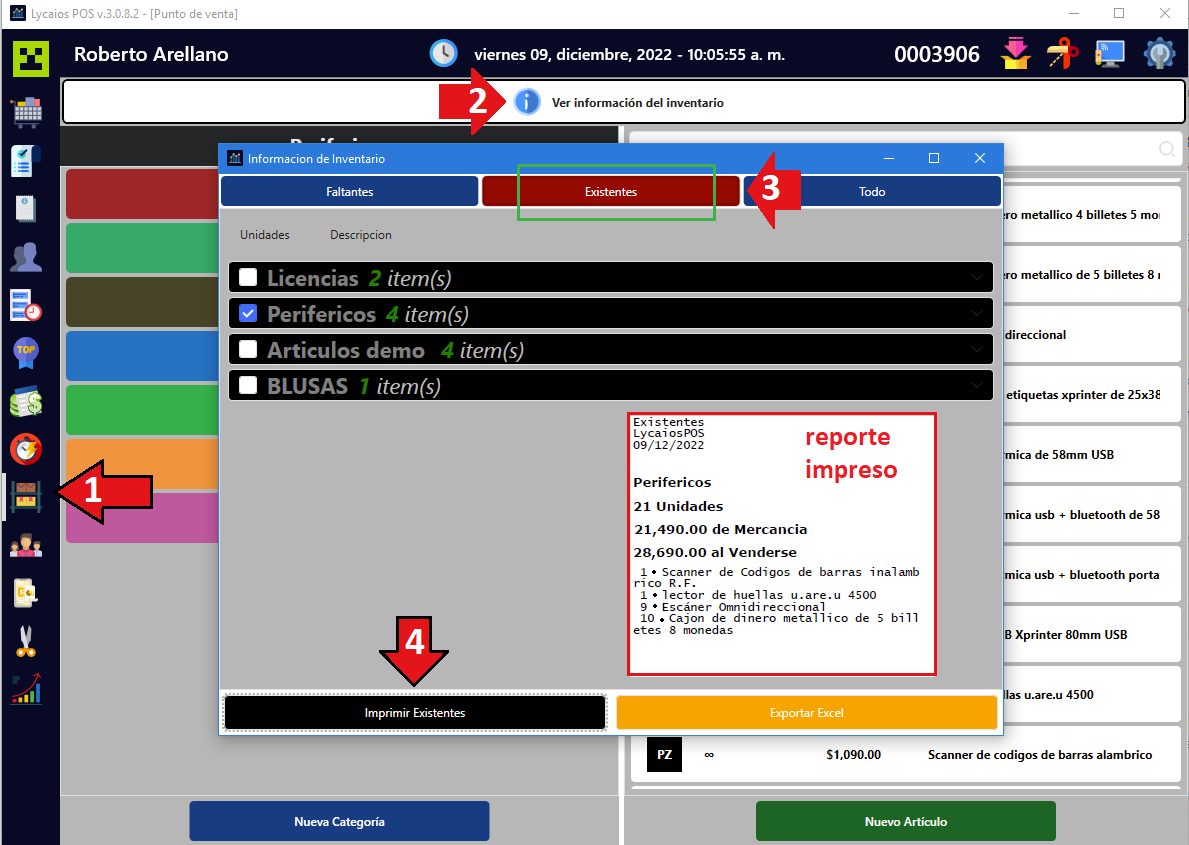Expand the Licencias row chevron
This screenshot has width=1189, height=845.
977,278
